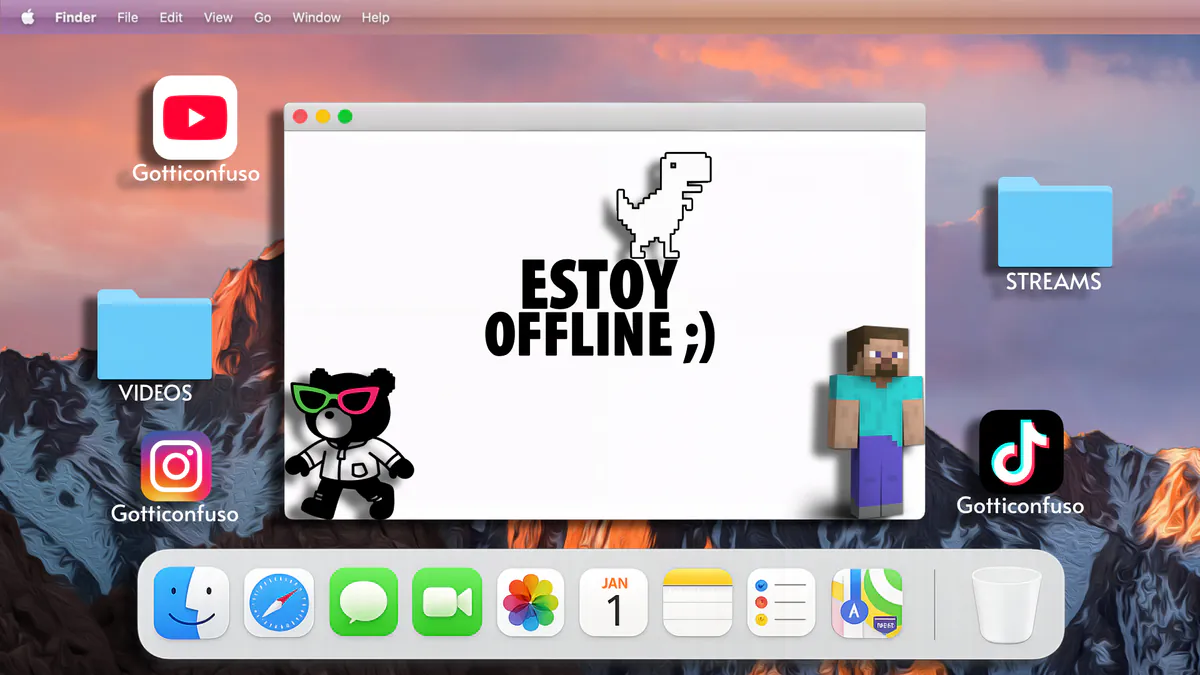This screenshot has height=675, width=1200.
Task: Click the ESTOY OFFLINE ;) text
Action: tap(600, 310)
